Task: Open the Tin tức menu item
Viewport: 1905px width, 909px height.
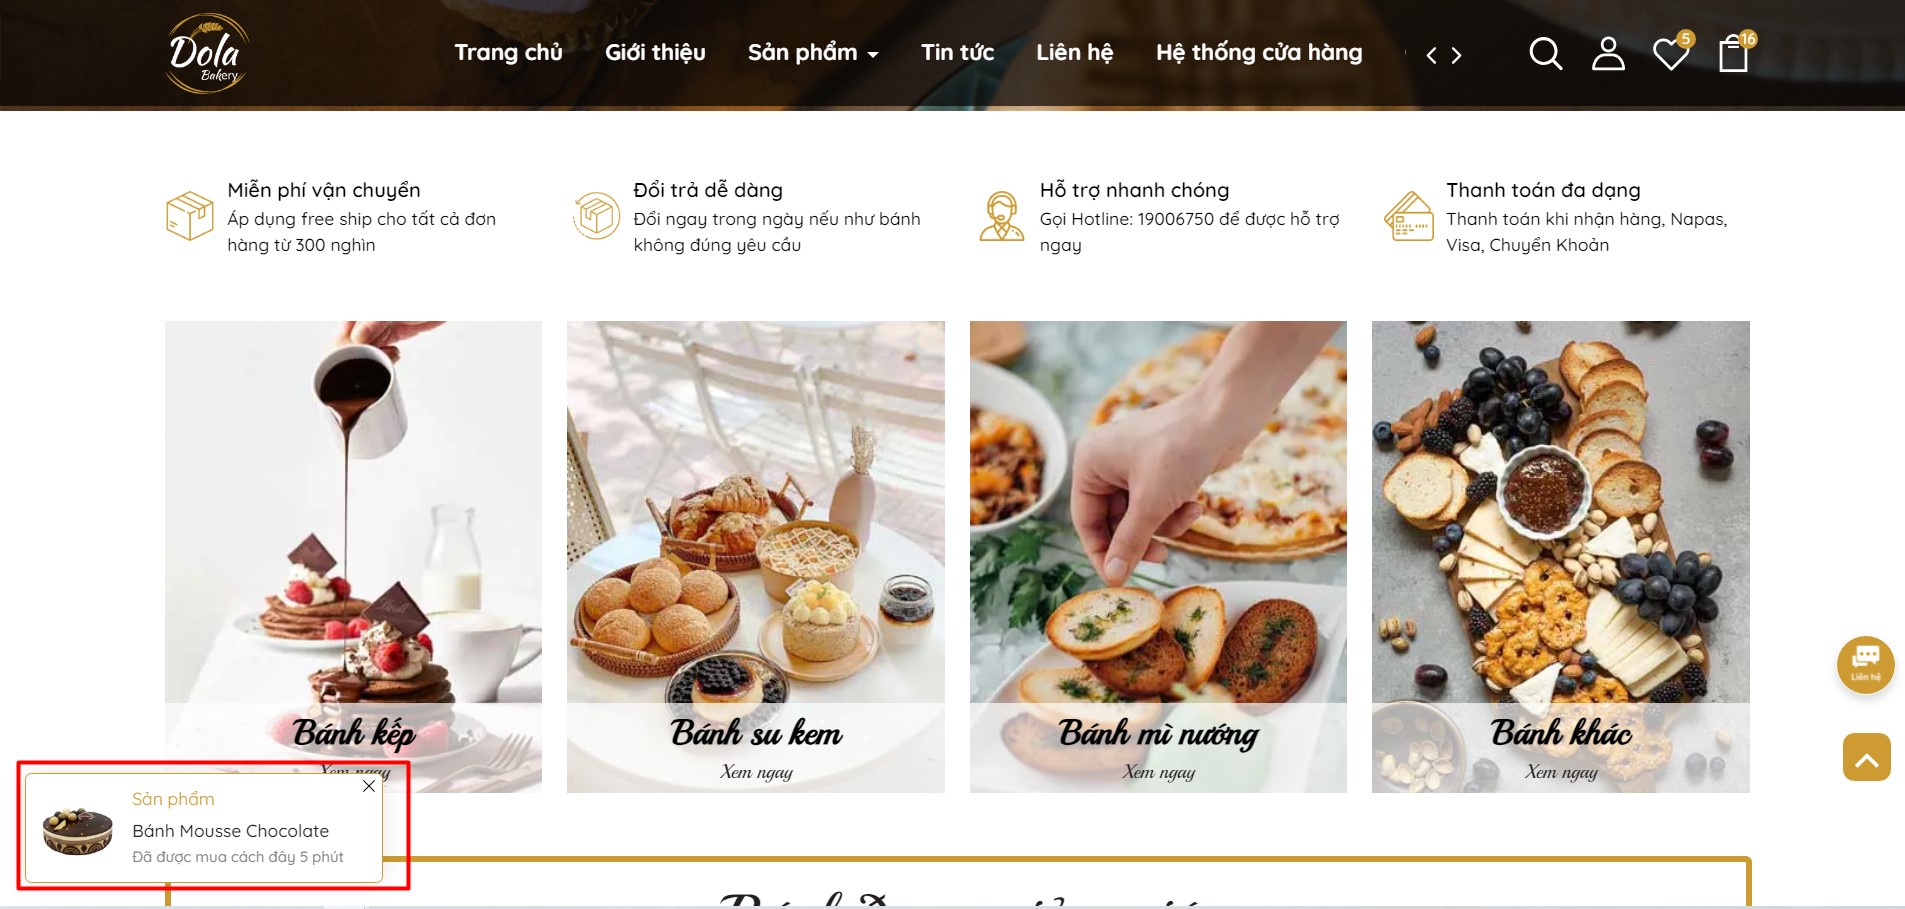Action: pos(957,53)
